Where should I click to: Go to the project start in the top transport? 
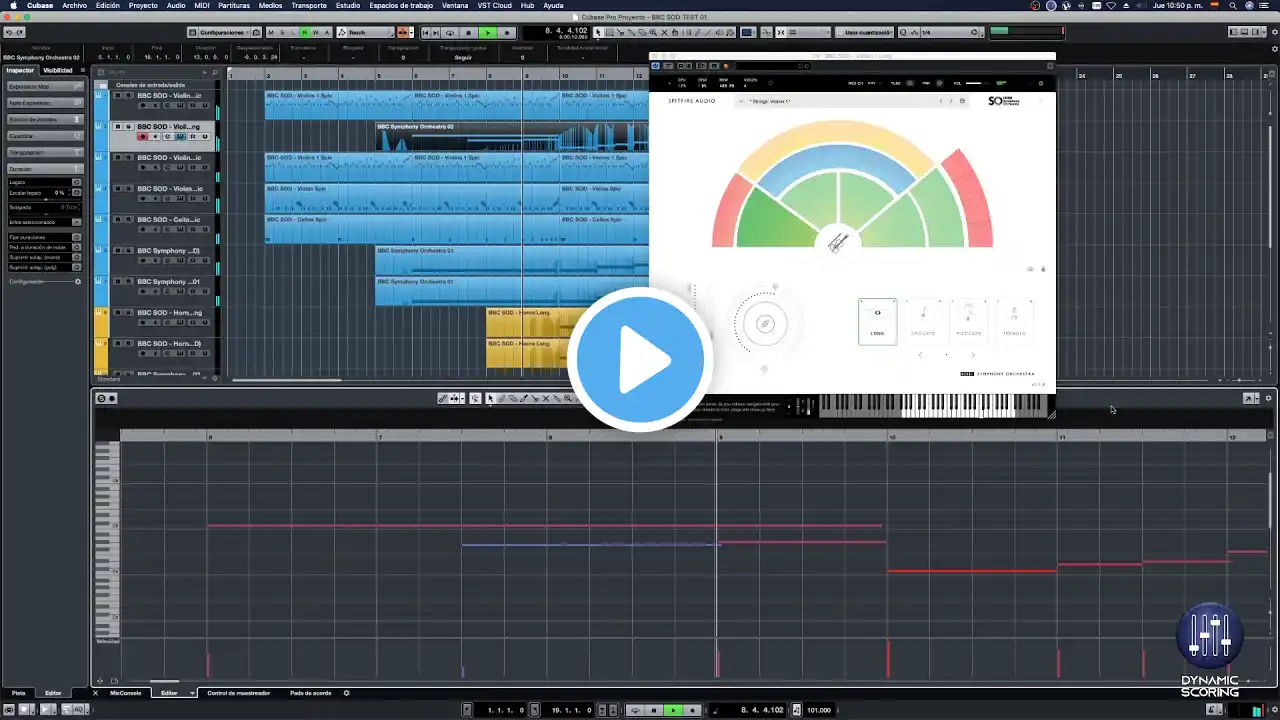pos(426,33)
